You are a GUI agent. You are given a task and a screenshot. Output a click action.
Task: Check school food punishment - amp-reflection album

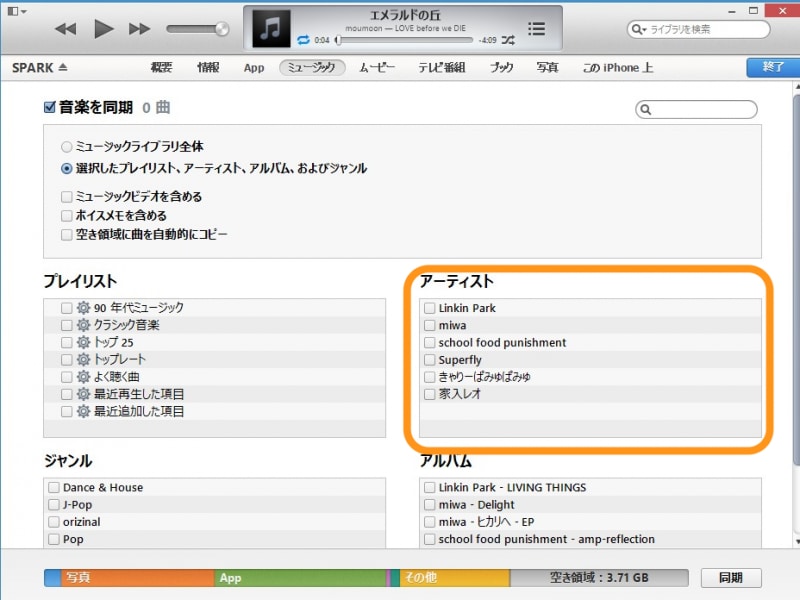pyautogui.click(x=430, y=539)
